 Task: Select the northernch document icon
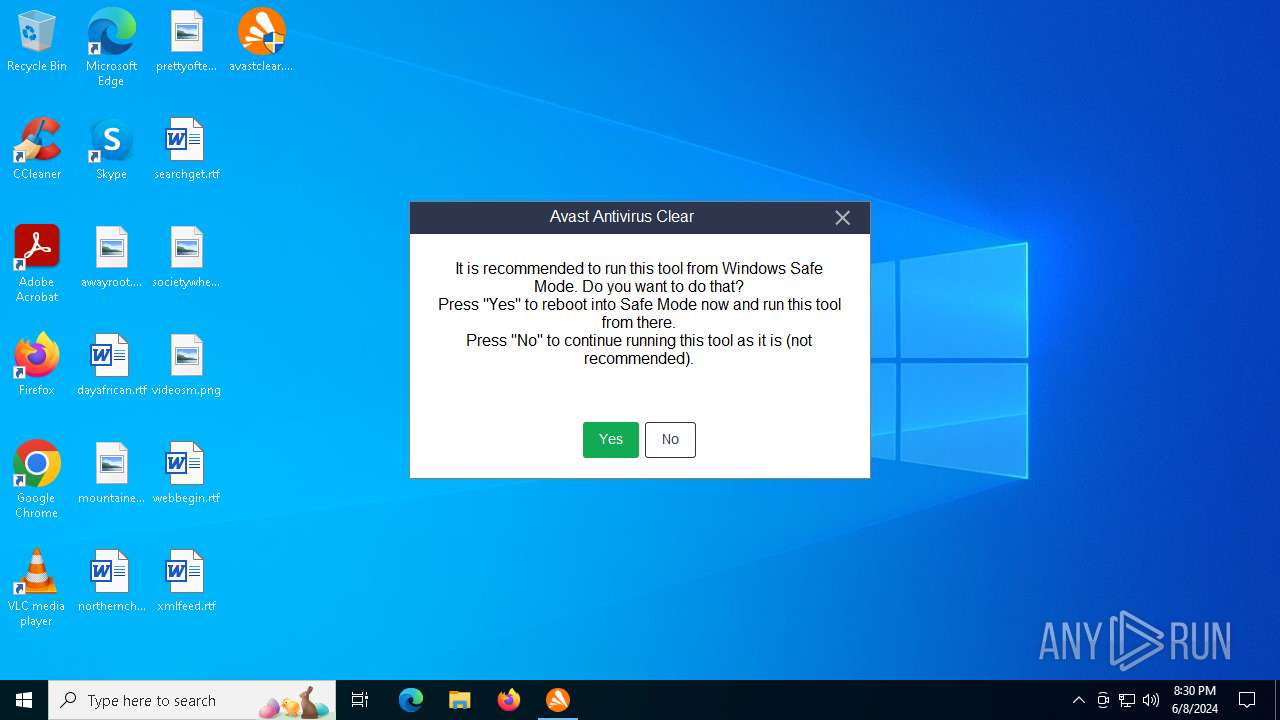click(x=111, y=581)
